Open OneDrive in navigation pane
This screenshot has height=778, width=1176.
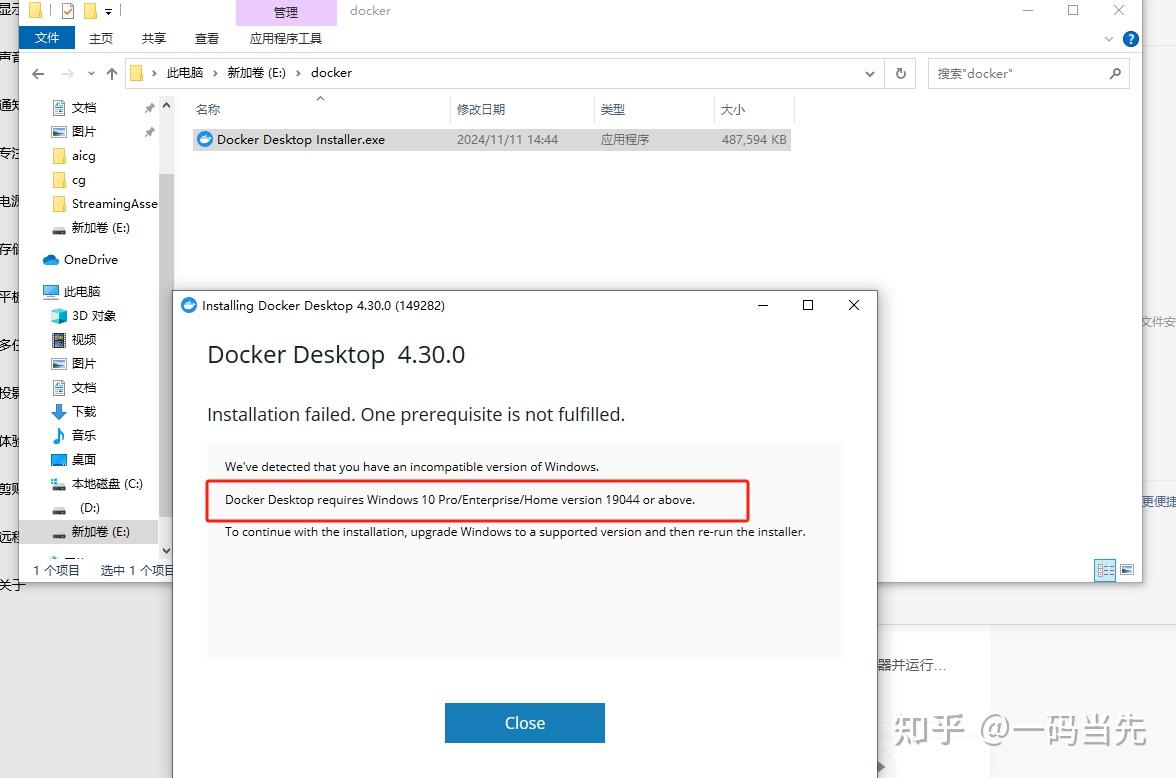(x=91, y=260)
